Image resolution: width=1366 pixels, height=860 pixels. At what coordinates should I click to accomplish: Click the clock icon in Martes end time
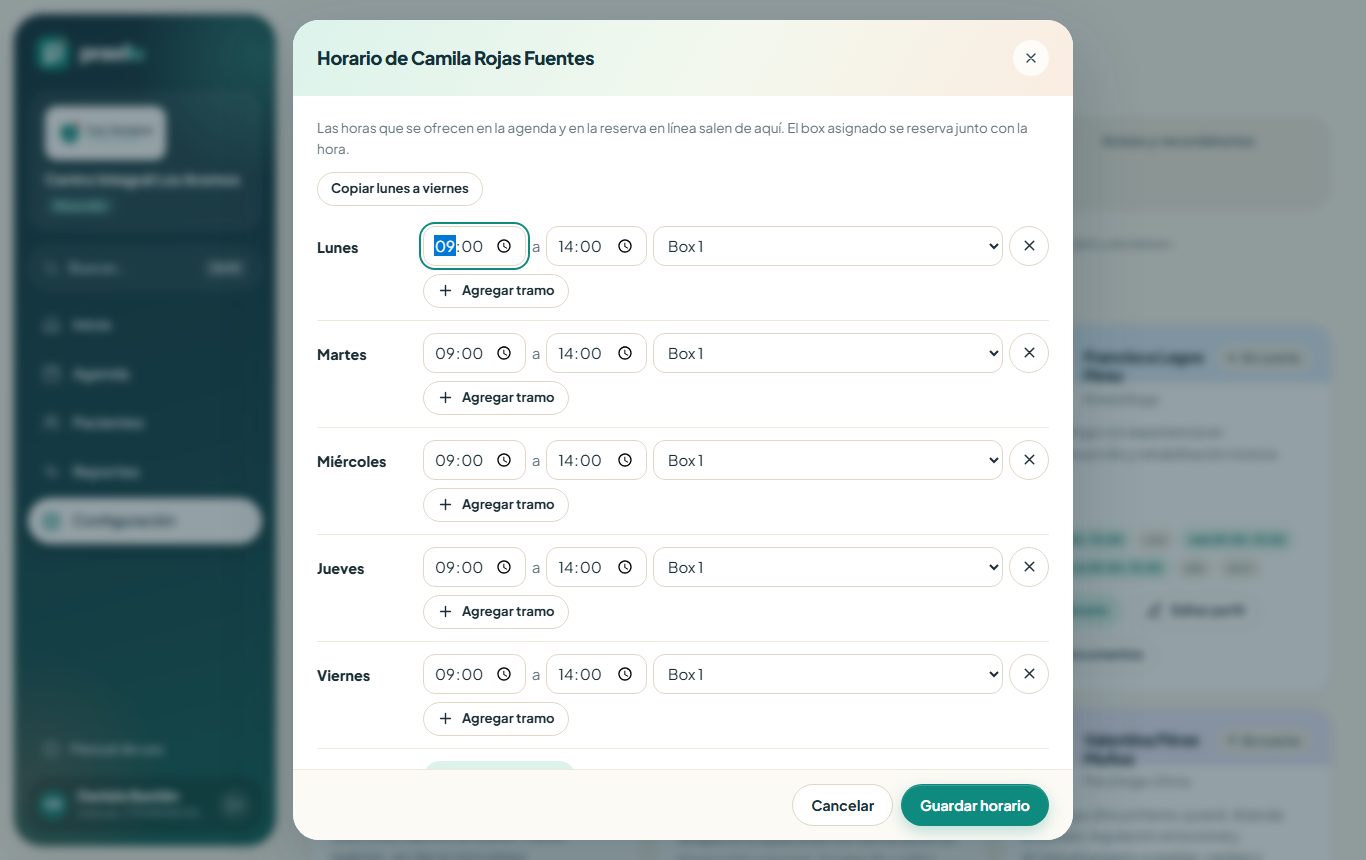click(x=625, y=353)
